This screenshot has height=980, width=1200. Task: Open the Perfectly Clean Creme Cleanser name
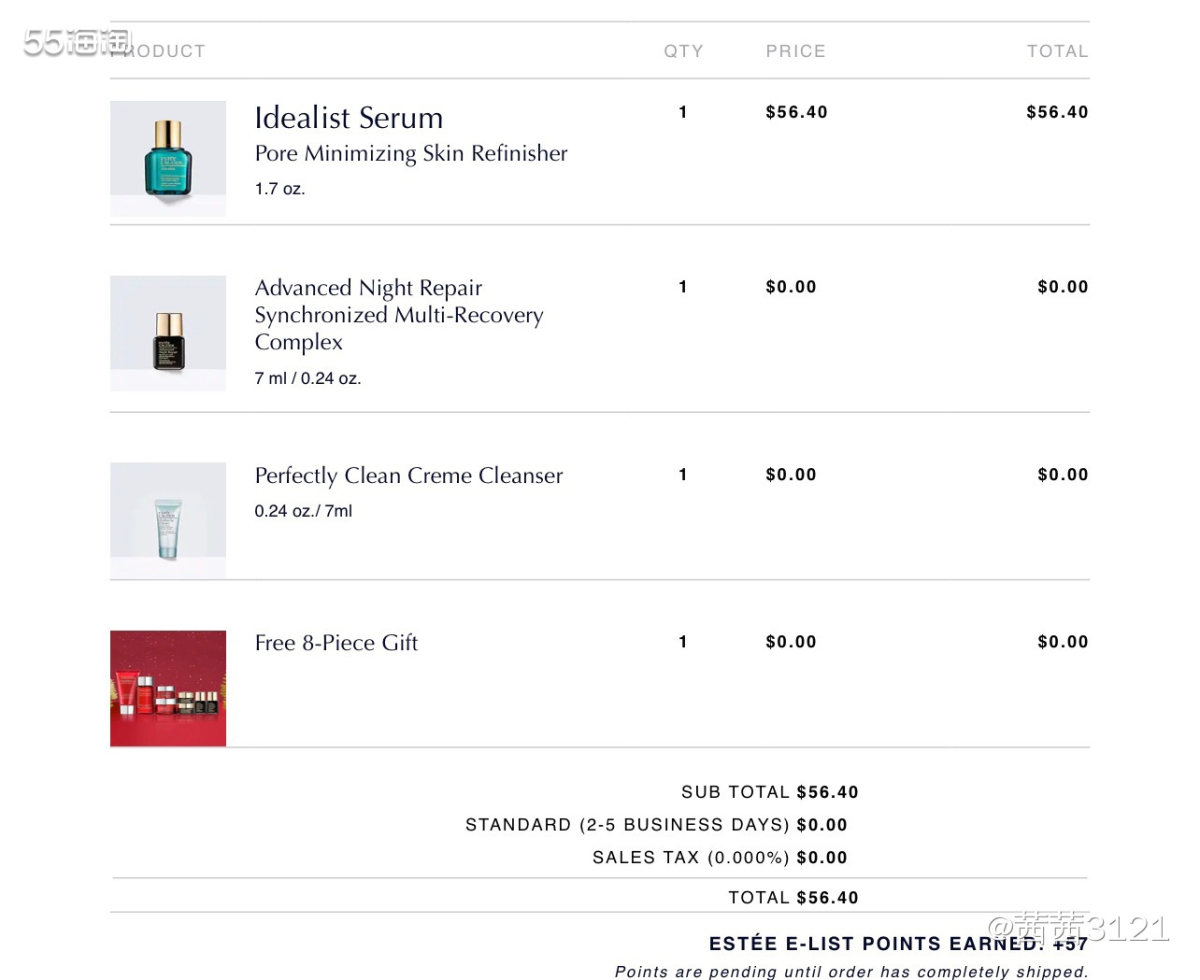[x=409, y=476]
